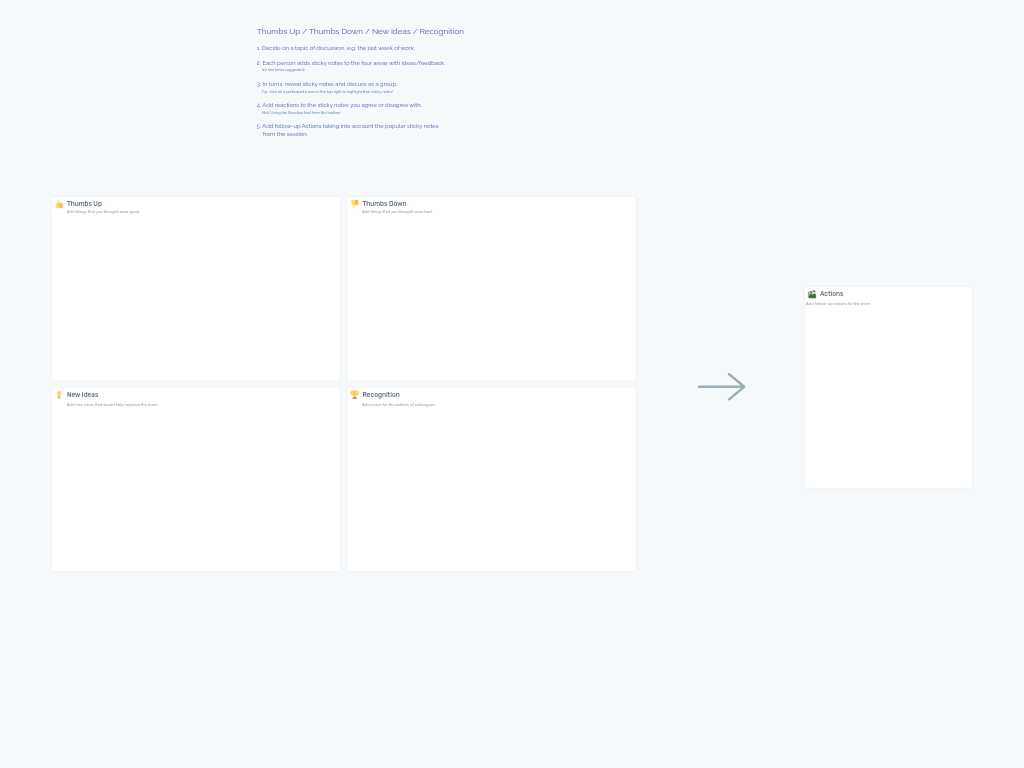
Task: Select step 5 'Add follow-up Actions' text
Action: pyautogui.click(x=347, y=130)
